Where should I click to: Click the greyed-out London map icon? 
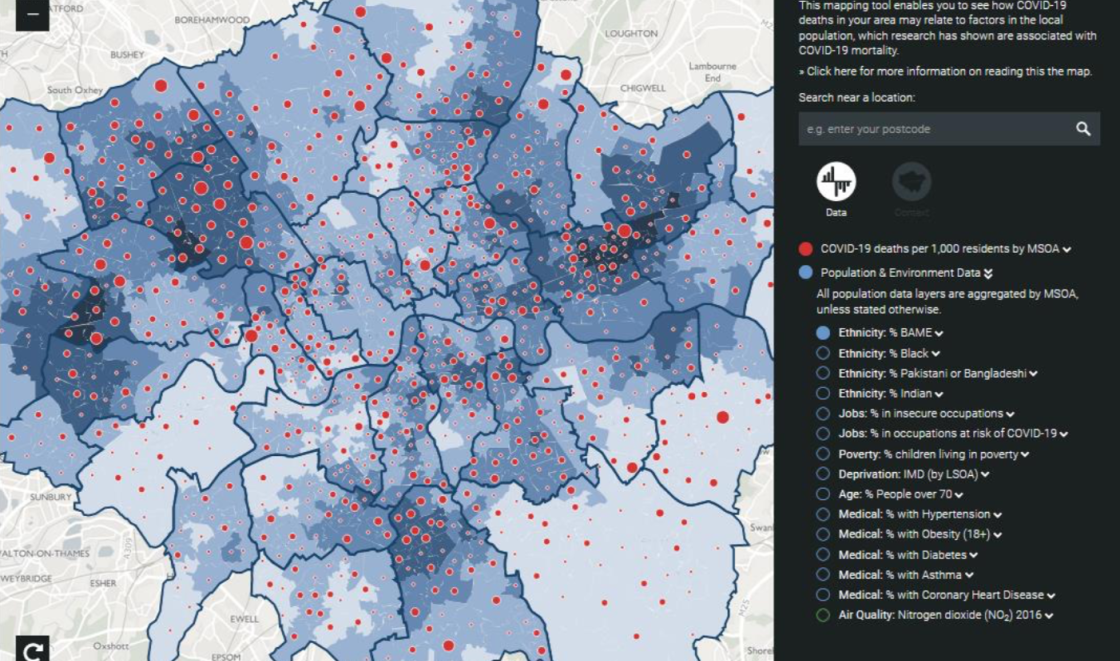coord(911,182)
